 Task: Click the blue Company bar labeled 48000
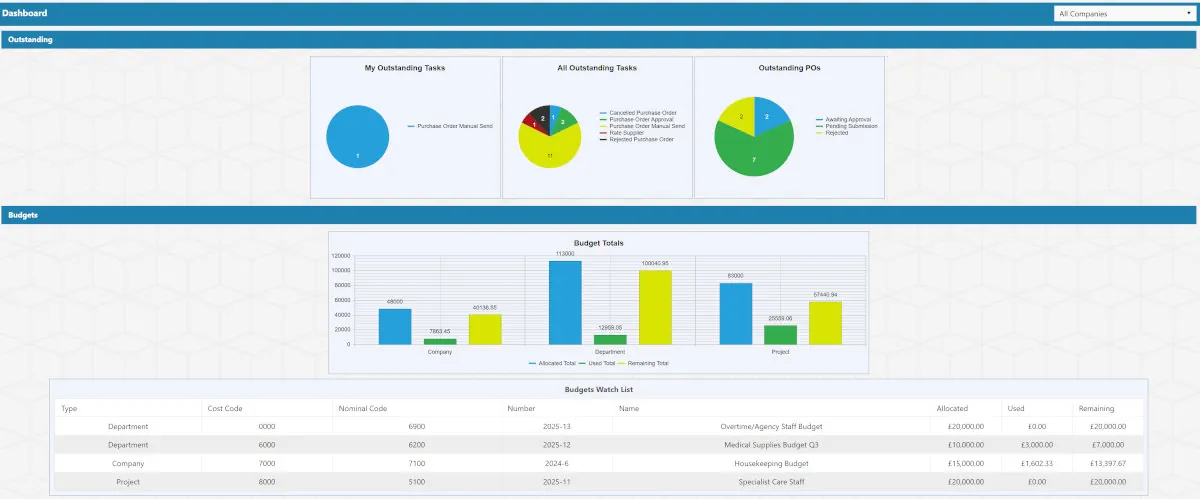click(395, 326)
